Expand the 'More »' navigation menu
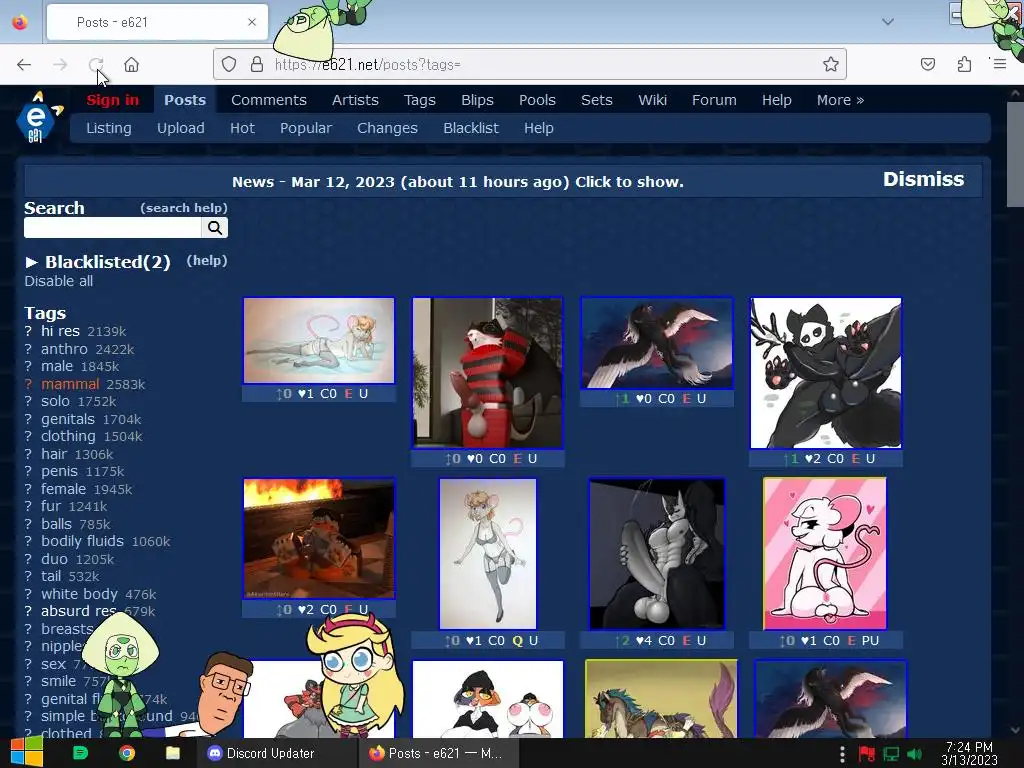The image size is (1024, 768). 840,100
